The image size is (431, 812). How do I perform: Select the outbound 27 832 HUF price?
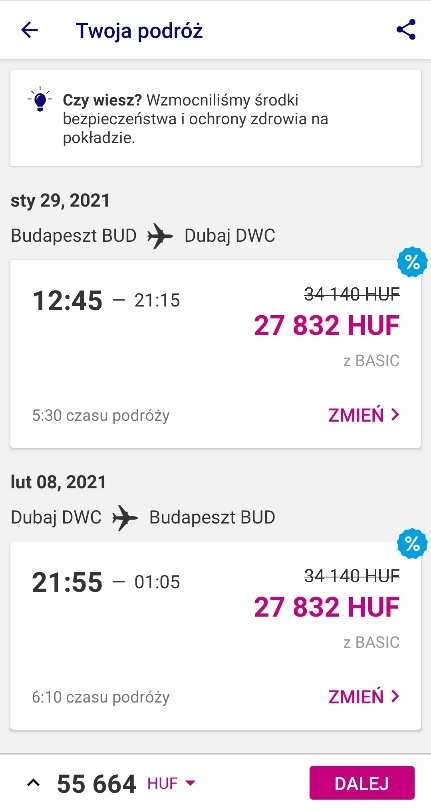click(x=327, y=326)
